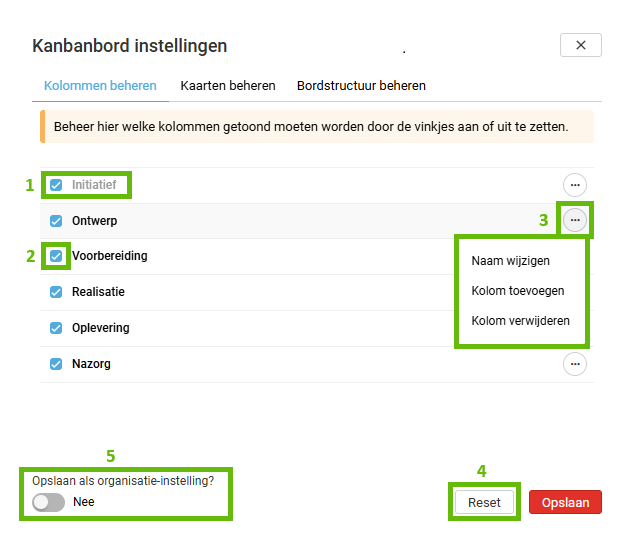Screen dimensions: 636x547
Task: Select Kolom toevoegen in the dropdown
Action: point(518,291)
